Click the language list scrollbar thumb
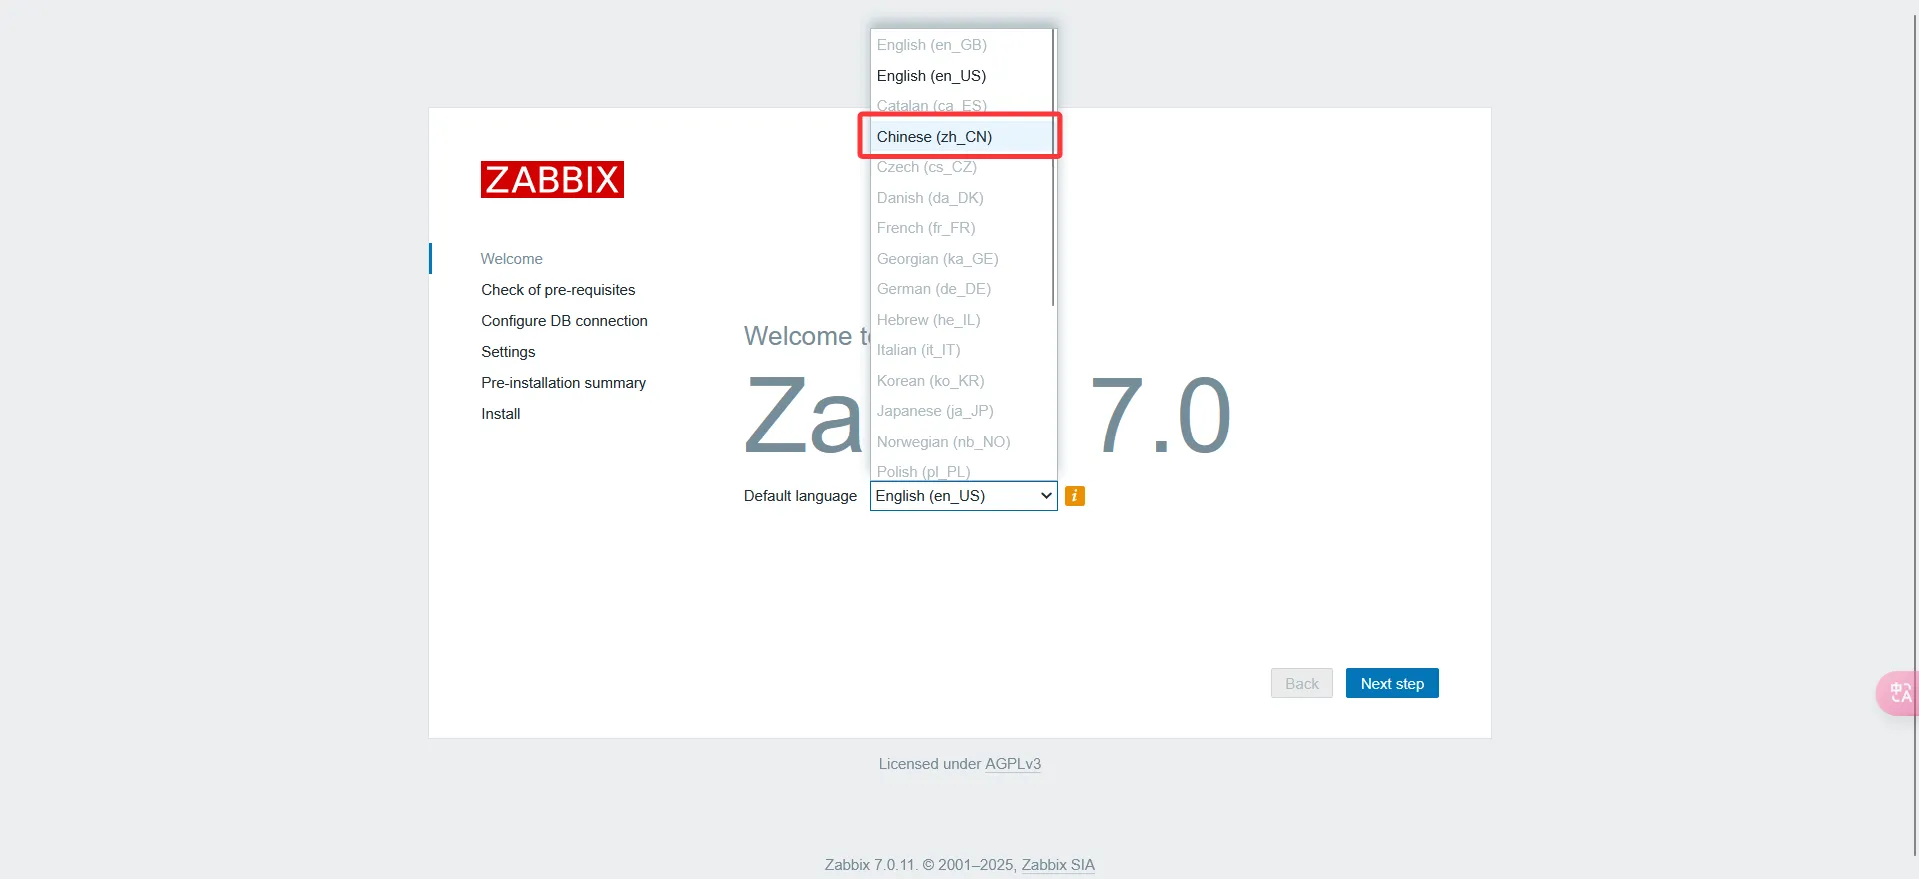 click(1054, 167)
